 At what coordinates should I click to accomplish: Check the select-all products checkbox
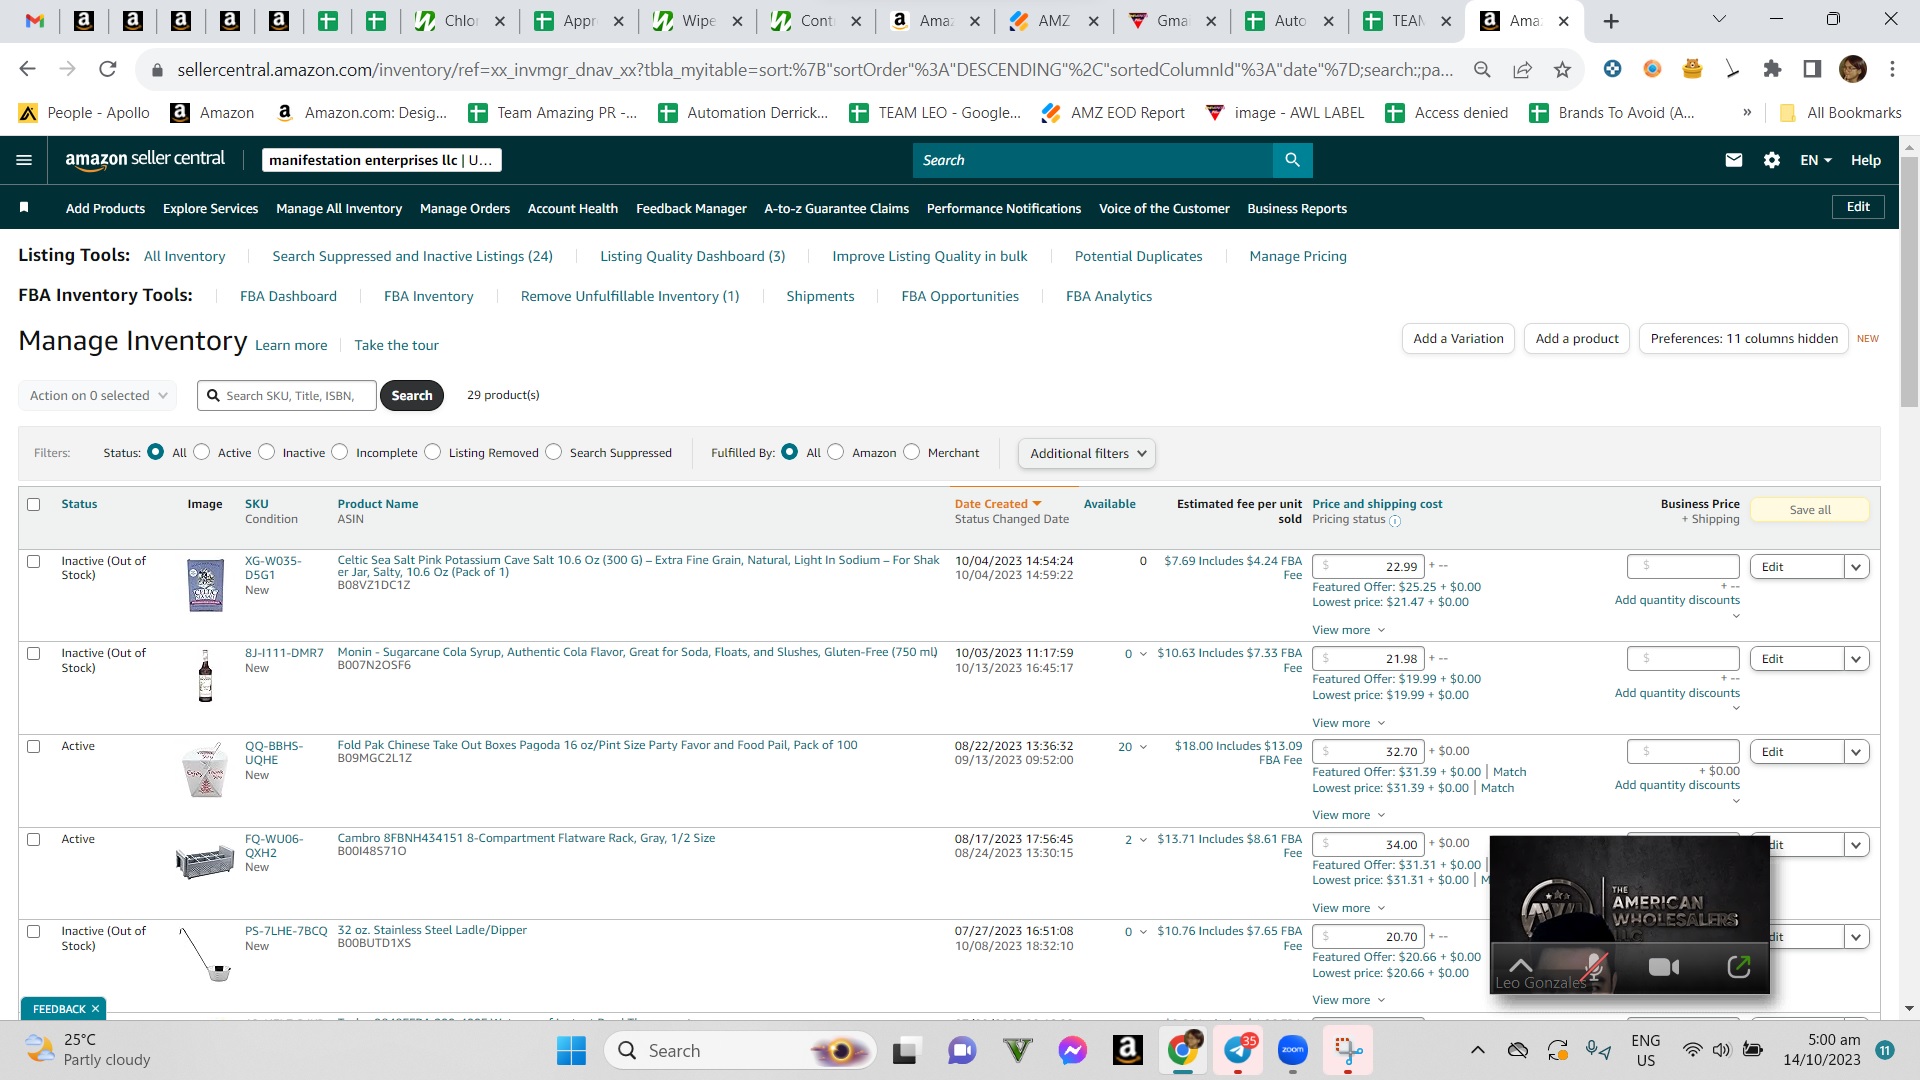point(34,504)
